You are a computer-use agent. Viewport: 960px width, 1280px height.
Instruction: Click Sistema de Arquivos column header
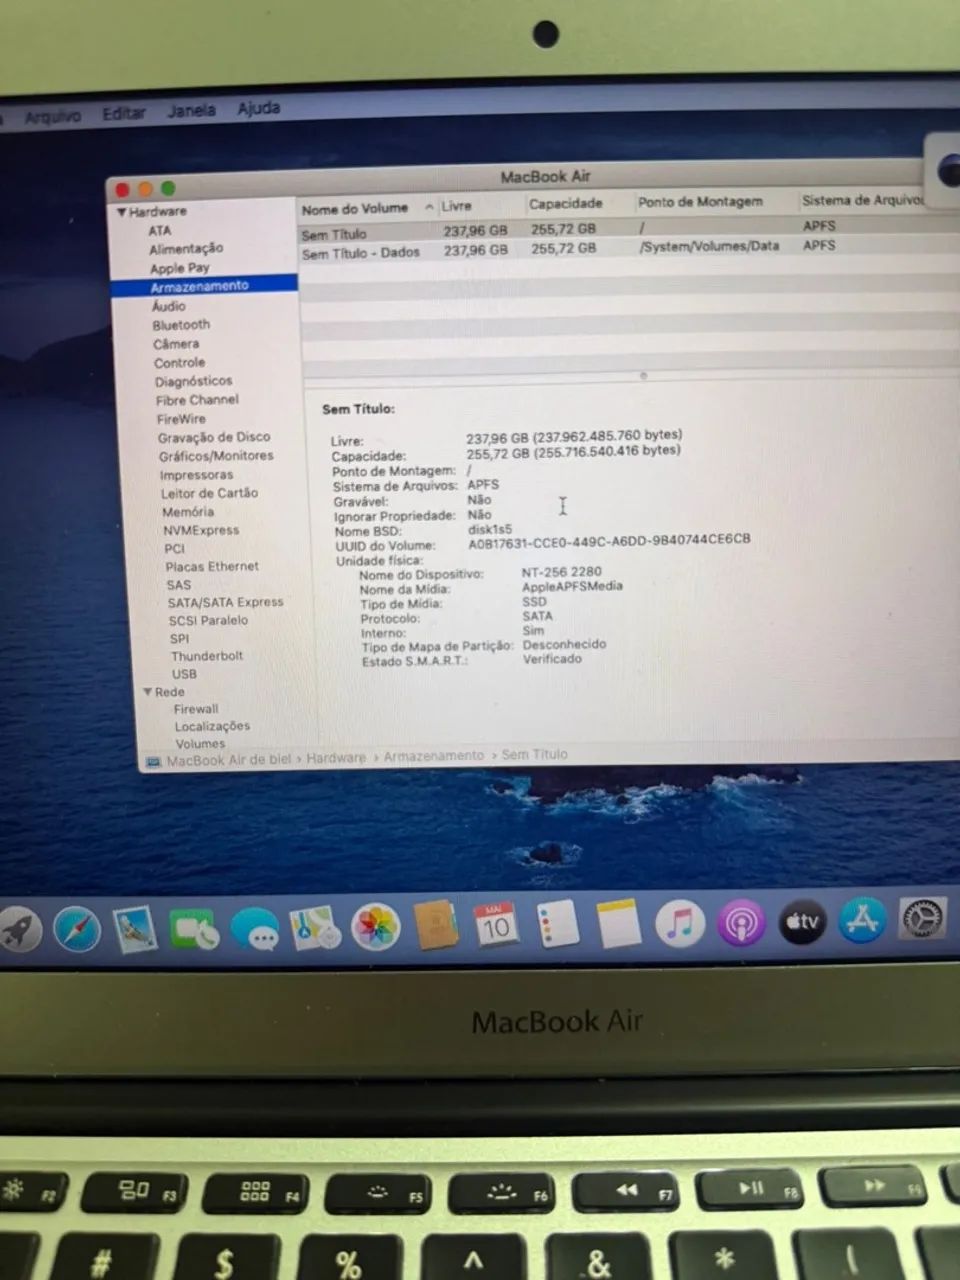[862, 200]
